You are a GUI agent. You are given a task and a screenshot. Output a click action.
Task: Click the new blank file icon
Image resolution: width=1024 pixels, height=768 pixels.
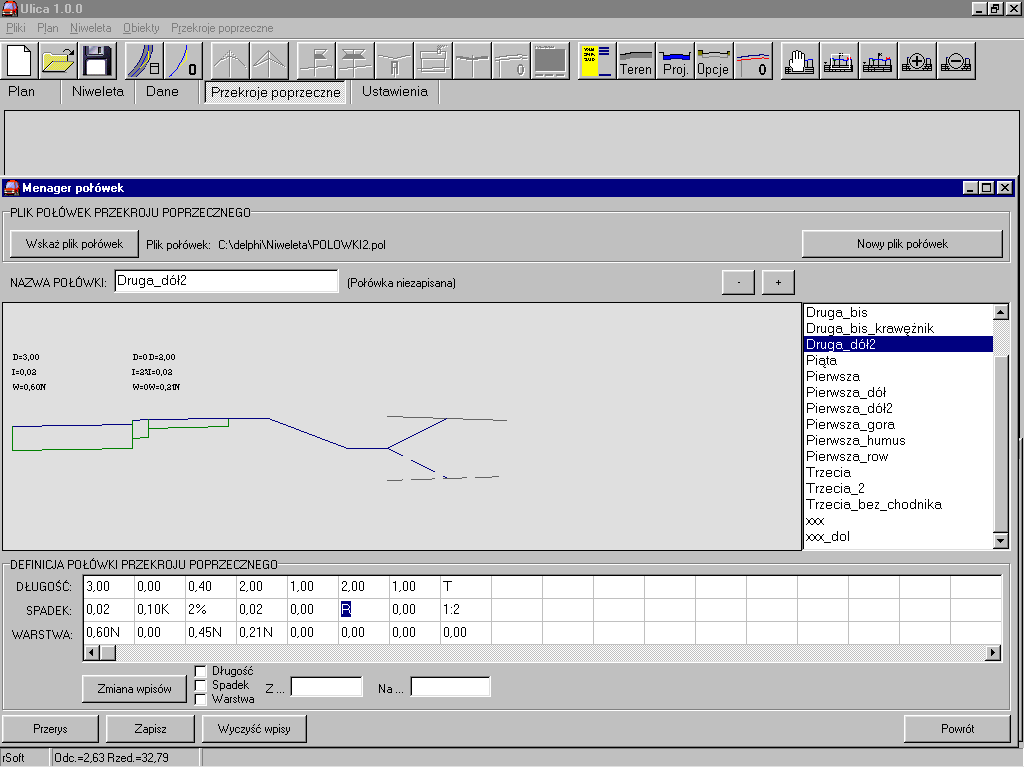pos(20,61)
